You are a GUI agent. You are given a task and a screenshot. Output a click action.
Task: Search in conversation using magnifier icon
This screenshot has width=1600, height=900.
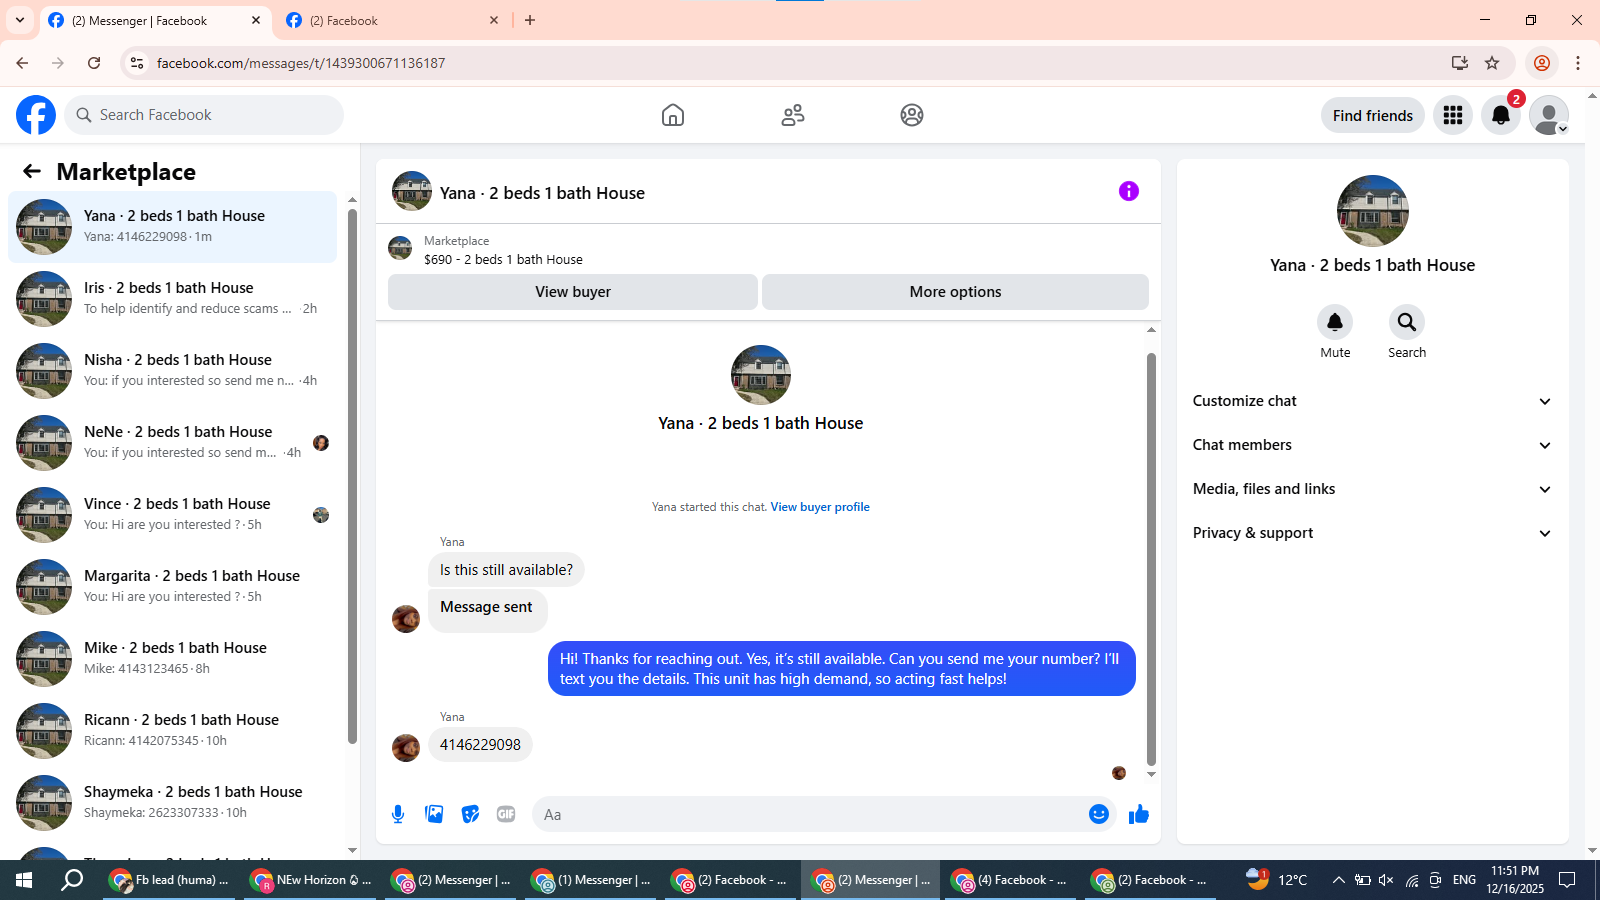click(x=1407, y=322)
